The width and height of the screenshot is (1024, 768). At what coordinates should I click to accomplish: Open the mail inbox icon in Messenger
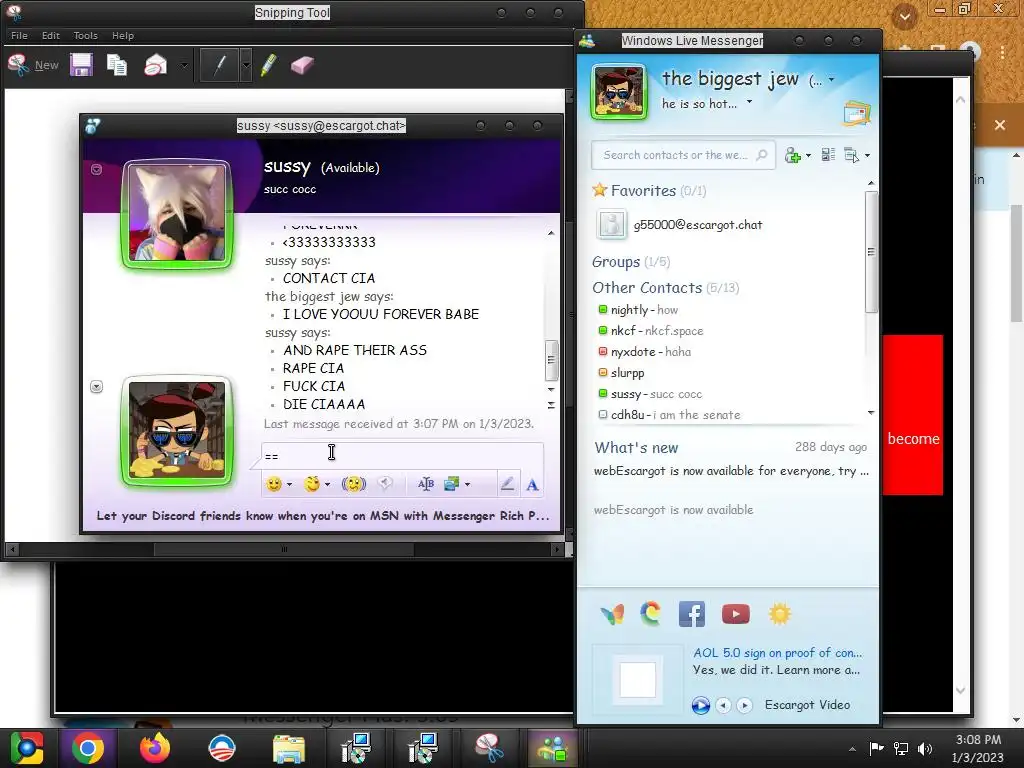(x=856, y=113)
